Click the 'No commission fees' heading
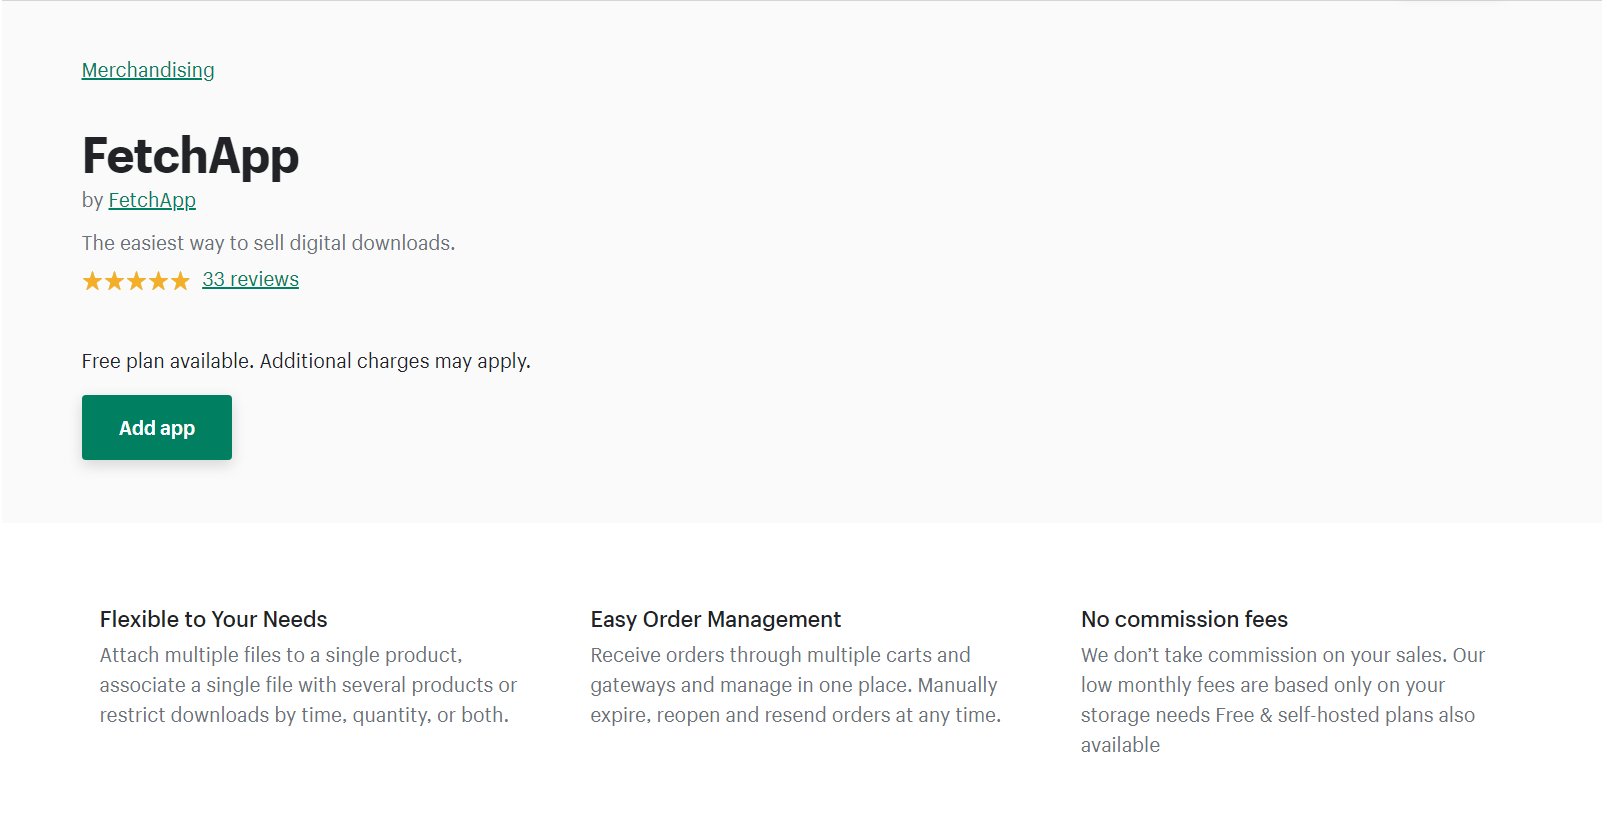The width and height of the screenshot is (1607, 826). [1184, 619]
